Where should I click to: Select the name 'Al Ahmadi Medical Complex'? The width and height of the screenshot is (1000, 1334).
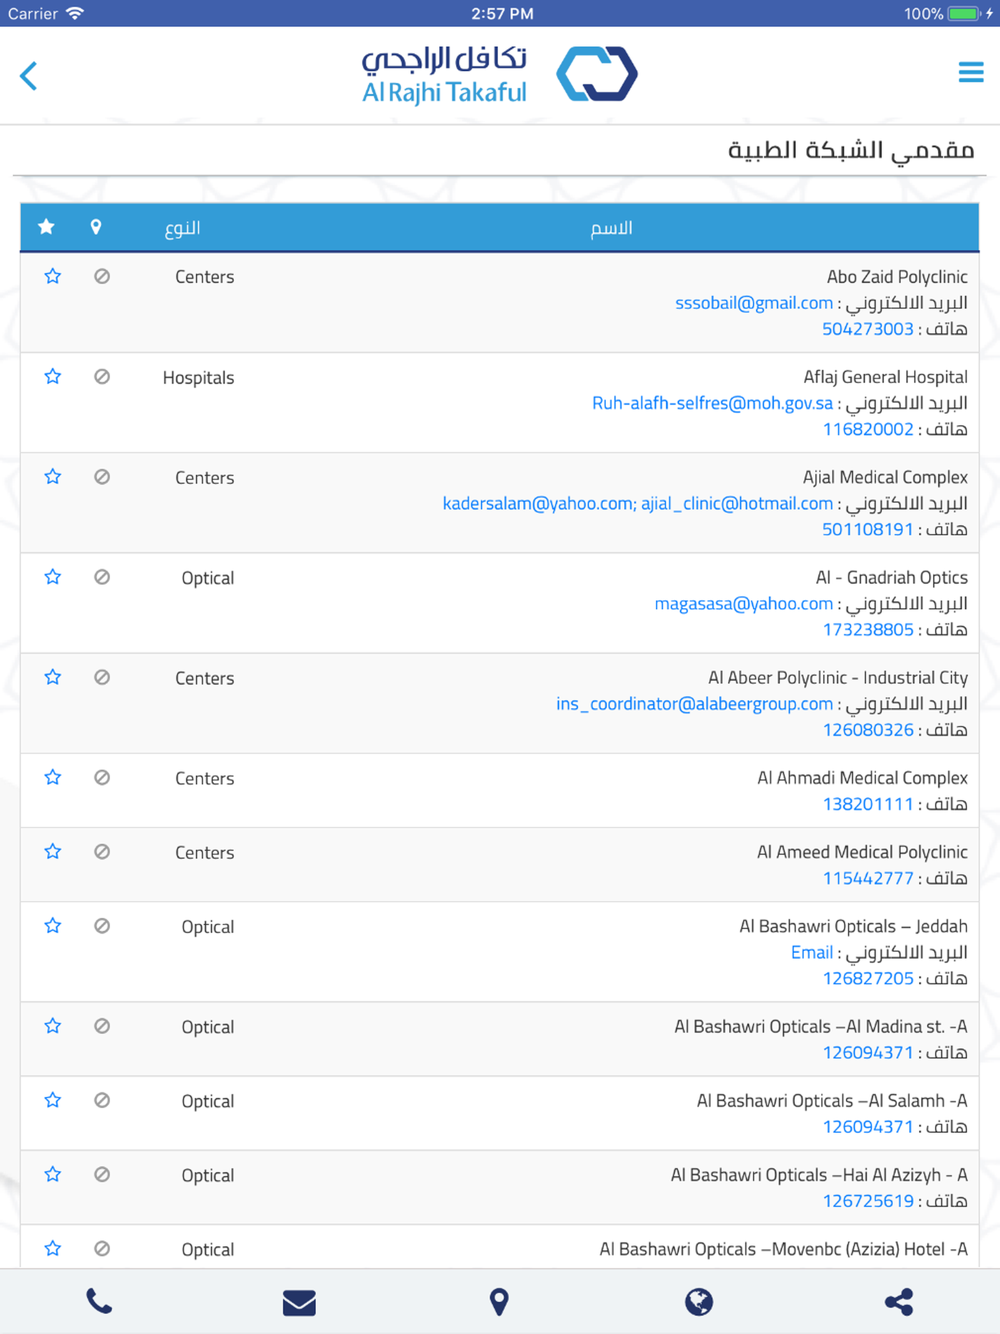(863, 777)
